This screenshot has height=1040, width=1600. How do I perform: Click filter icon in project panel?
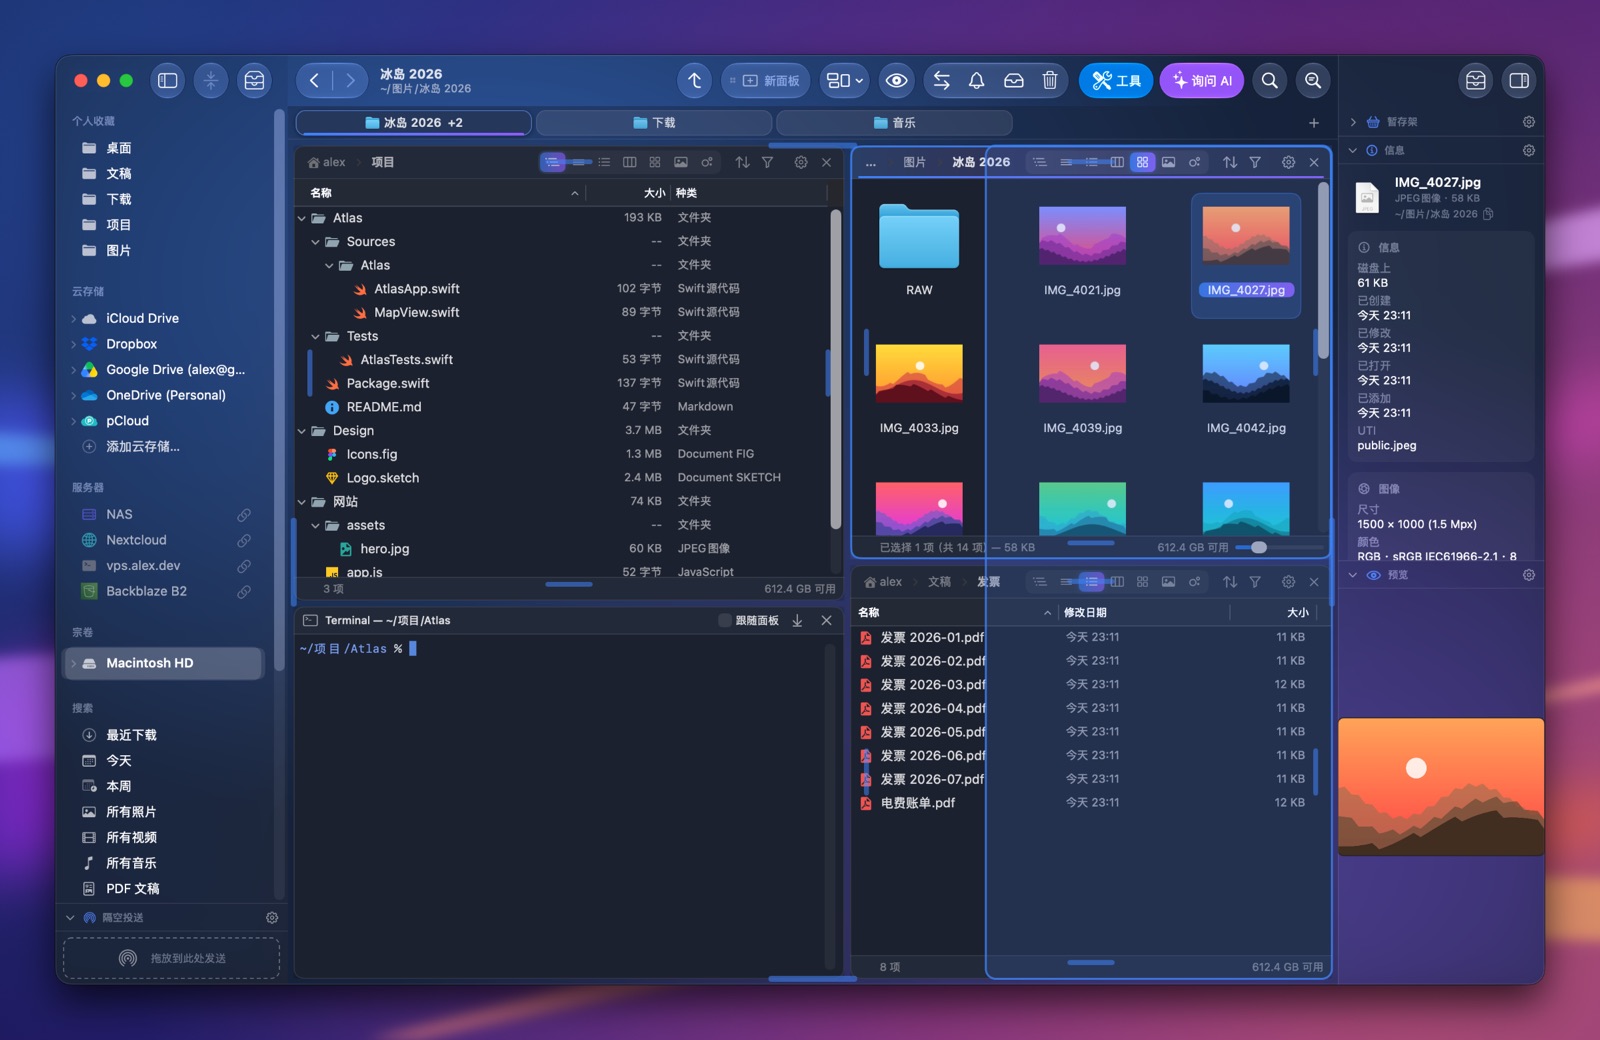click(767, 162)
